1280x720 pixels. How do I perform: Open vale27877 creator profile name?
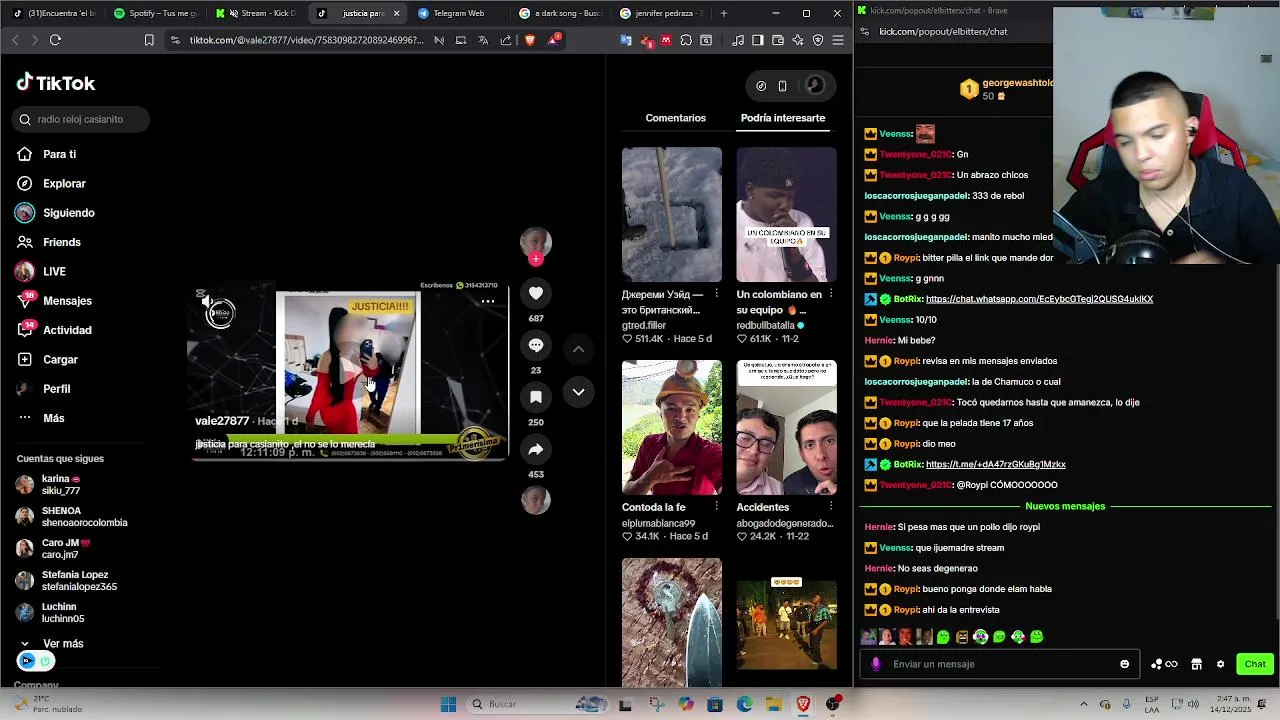click(x=222, y=421)
